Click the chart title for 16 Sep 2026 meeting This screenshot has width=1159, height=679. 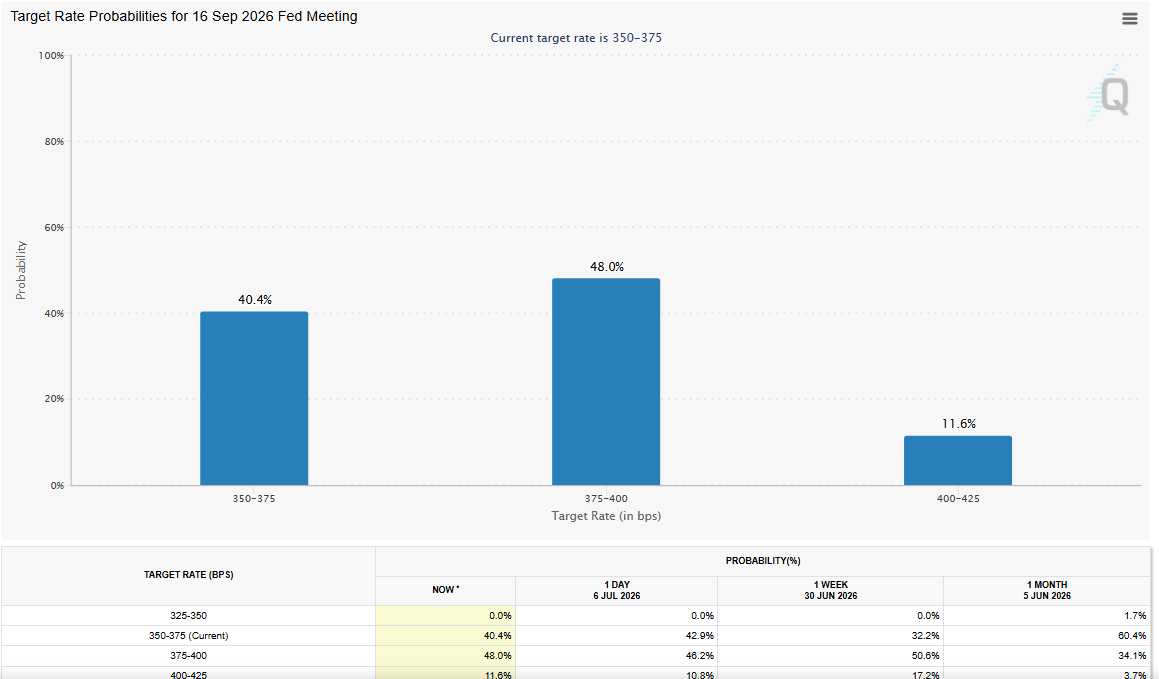click(184, 16)
